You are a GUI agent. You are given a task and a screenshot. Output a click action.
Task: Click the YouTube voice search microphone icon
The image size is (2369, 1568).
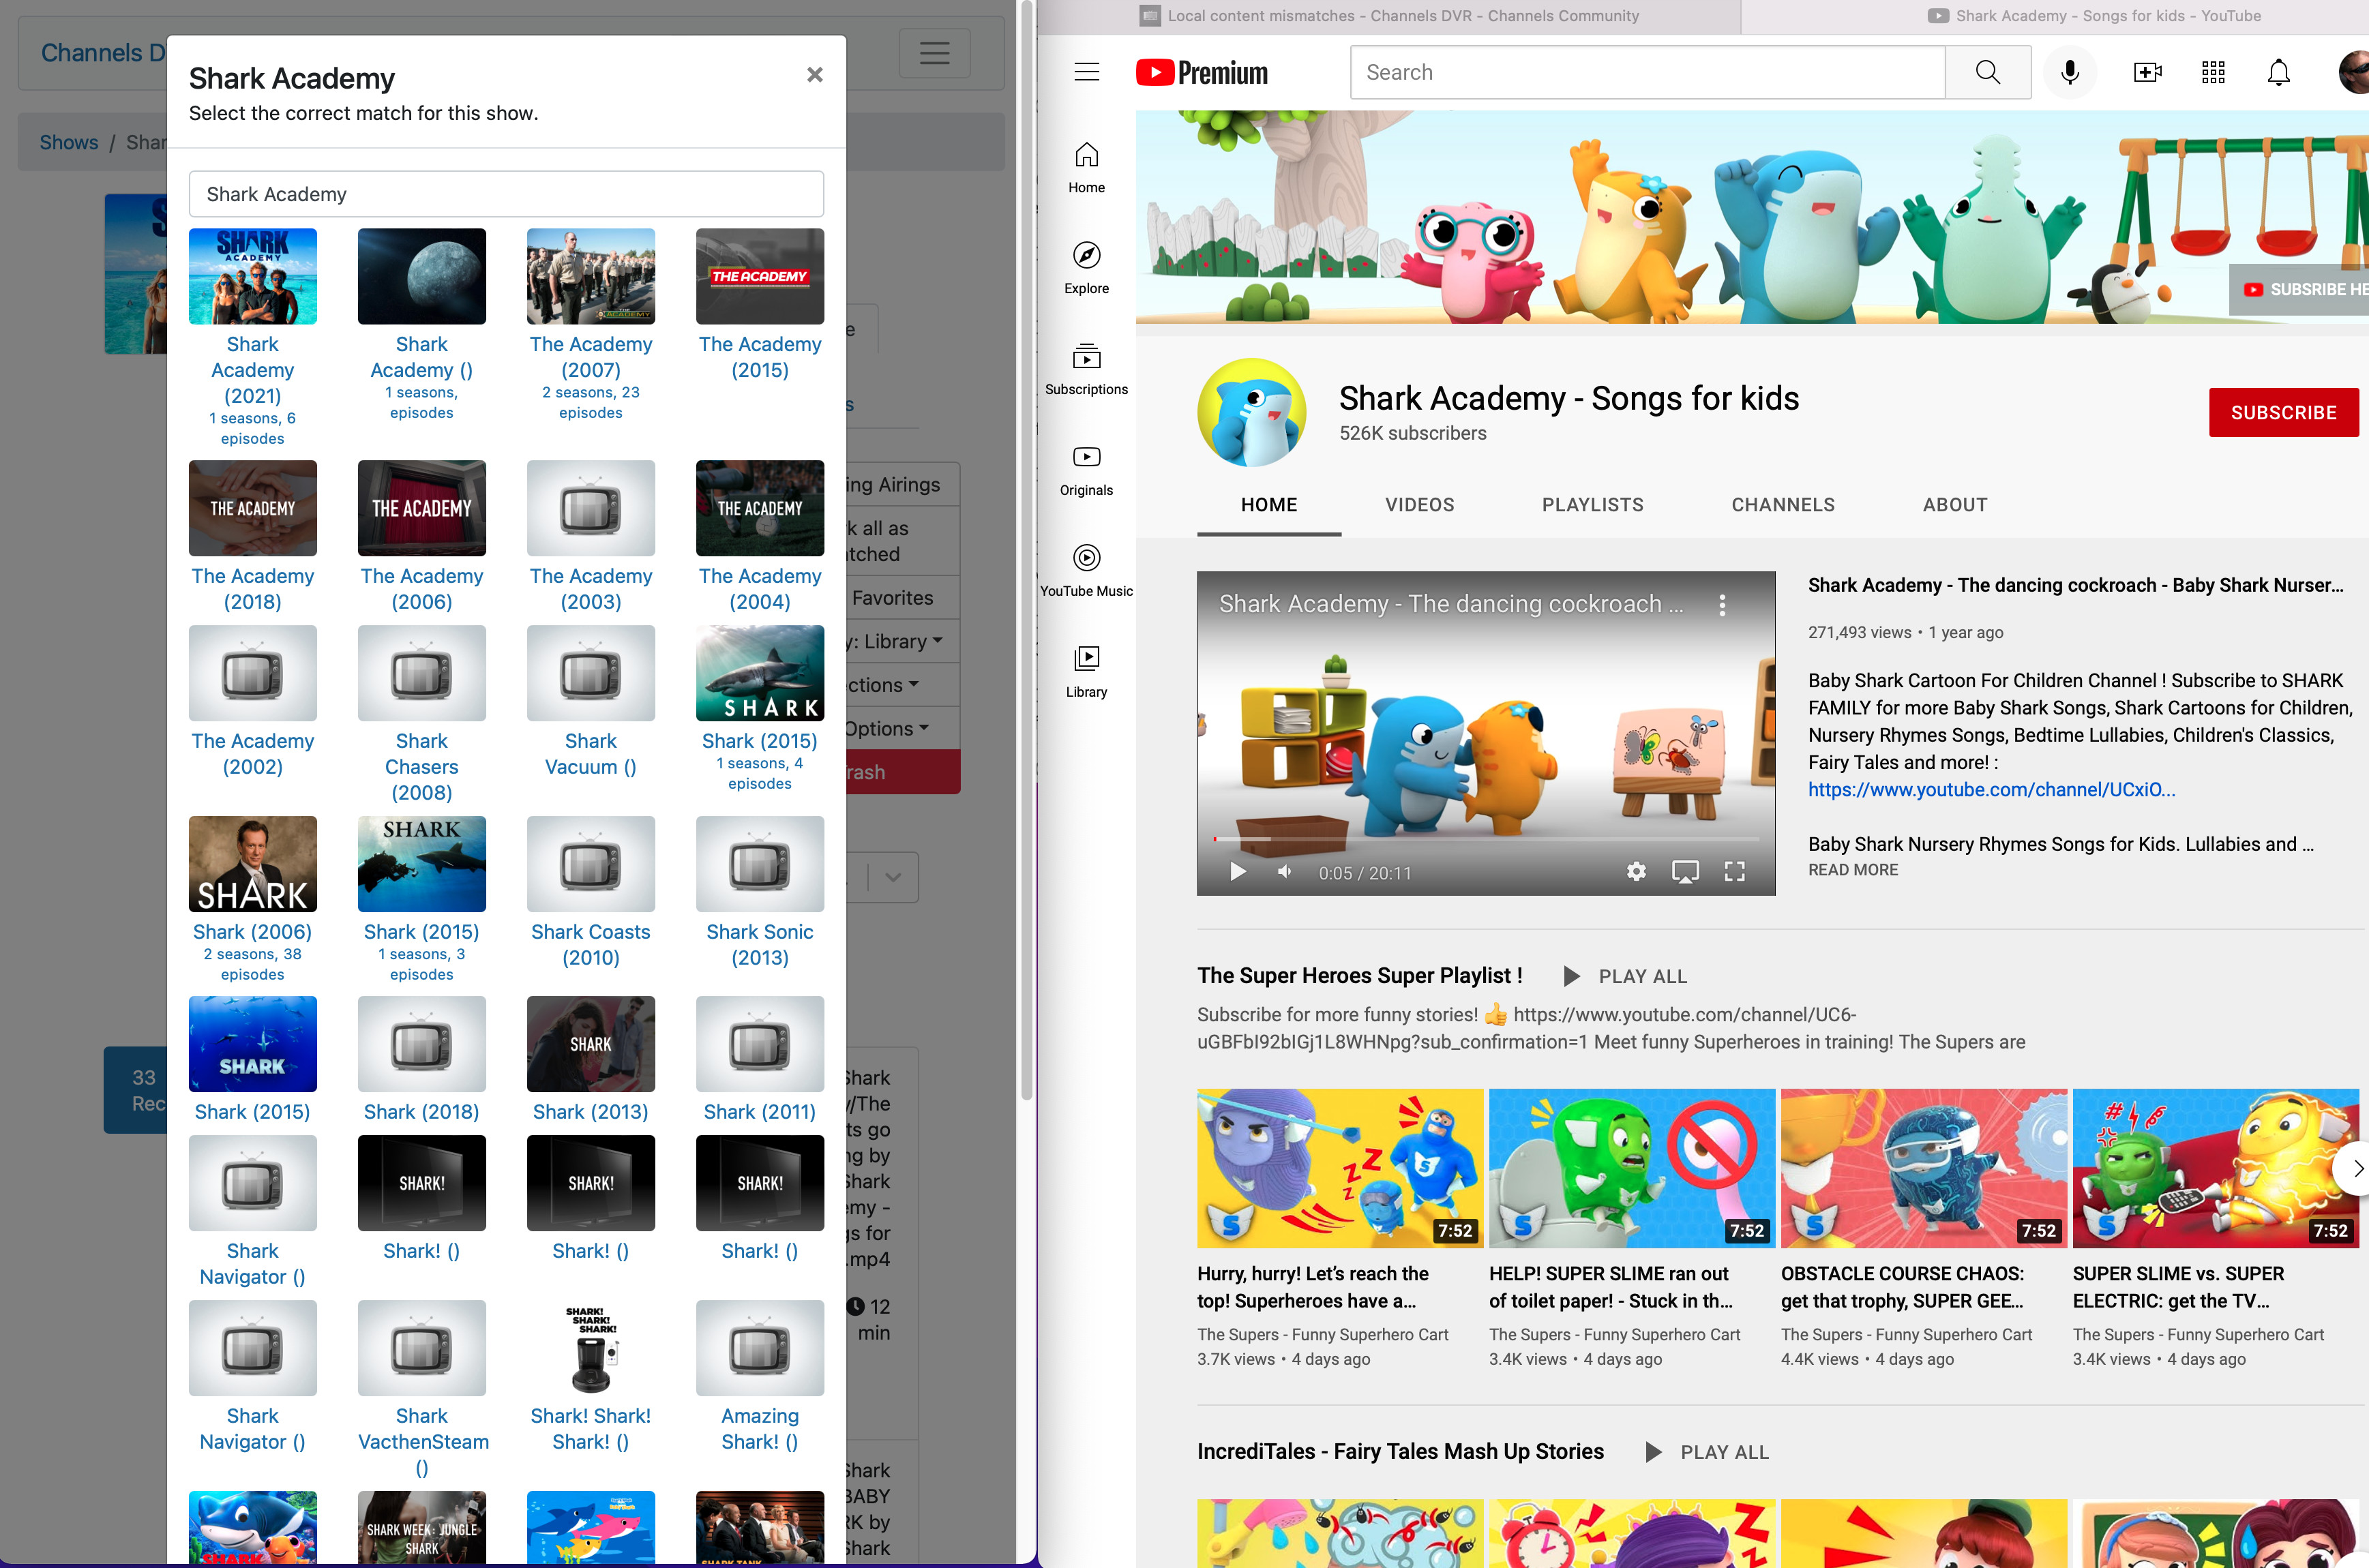click(2069, 72)
